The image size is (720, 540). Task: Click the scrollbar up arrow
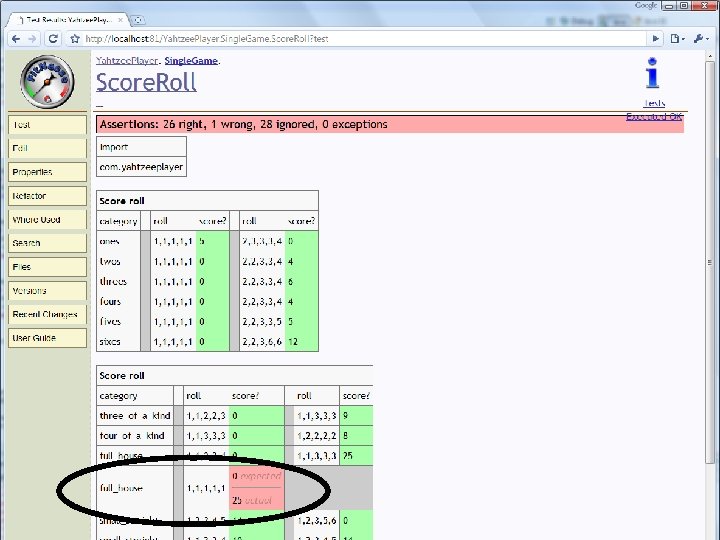(709, 55)
